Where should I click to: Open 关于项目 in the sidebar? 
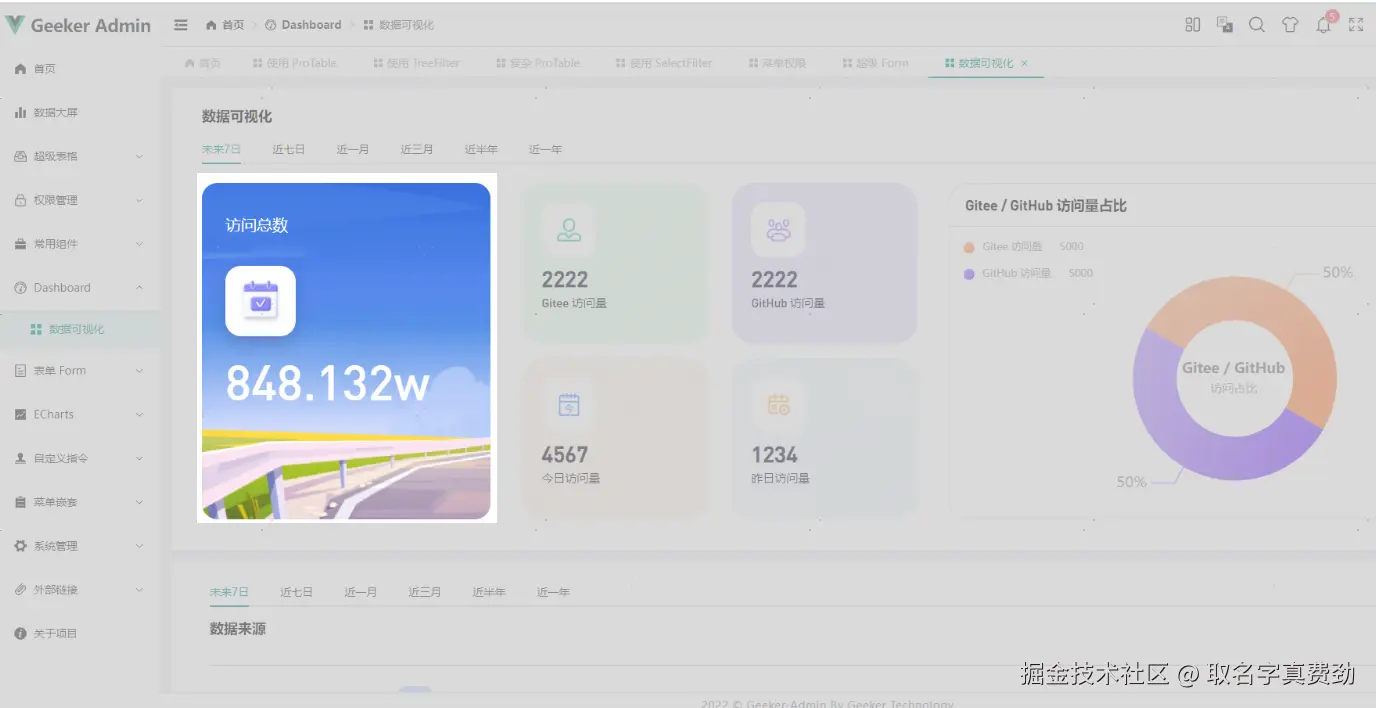[x=80, y=634]
